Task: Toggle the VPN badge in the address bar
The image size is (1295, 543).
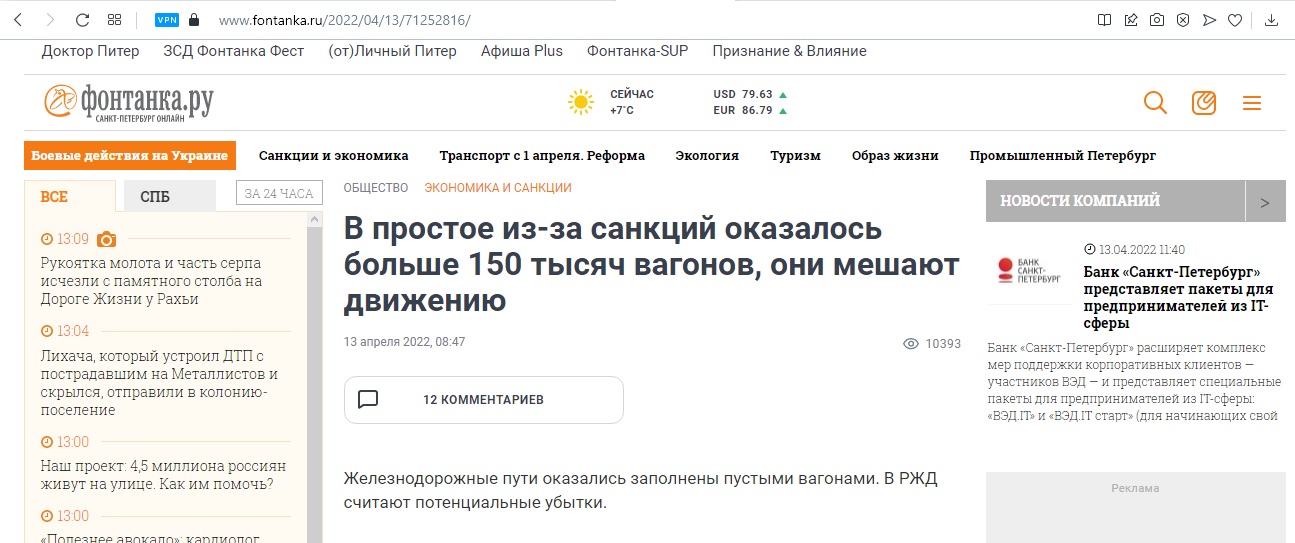Action: tap(167, 20)
